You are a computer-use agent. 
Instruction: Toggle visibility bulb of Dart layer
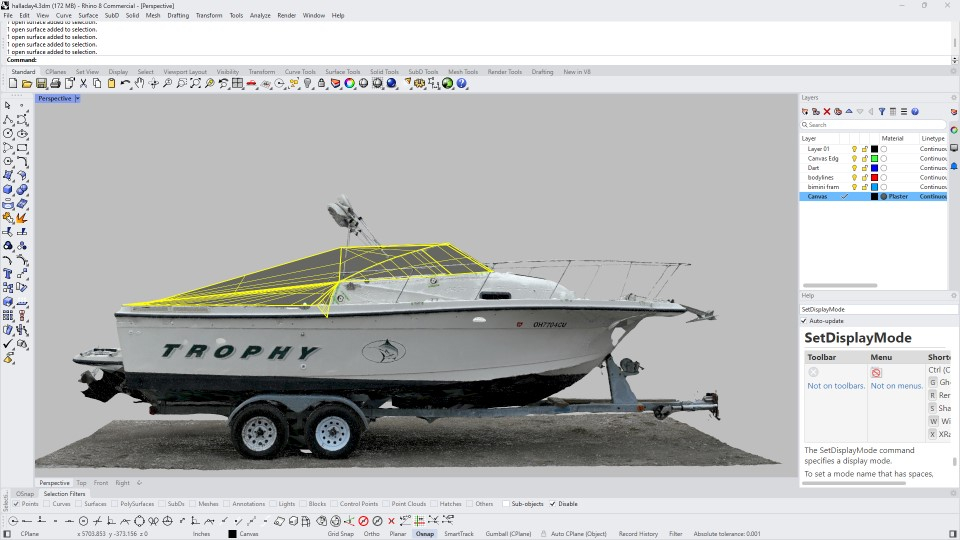click(x=854, y=168)
